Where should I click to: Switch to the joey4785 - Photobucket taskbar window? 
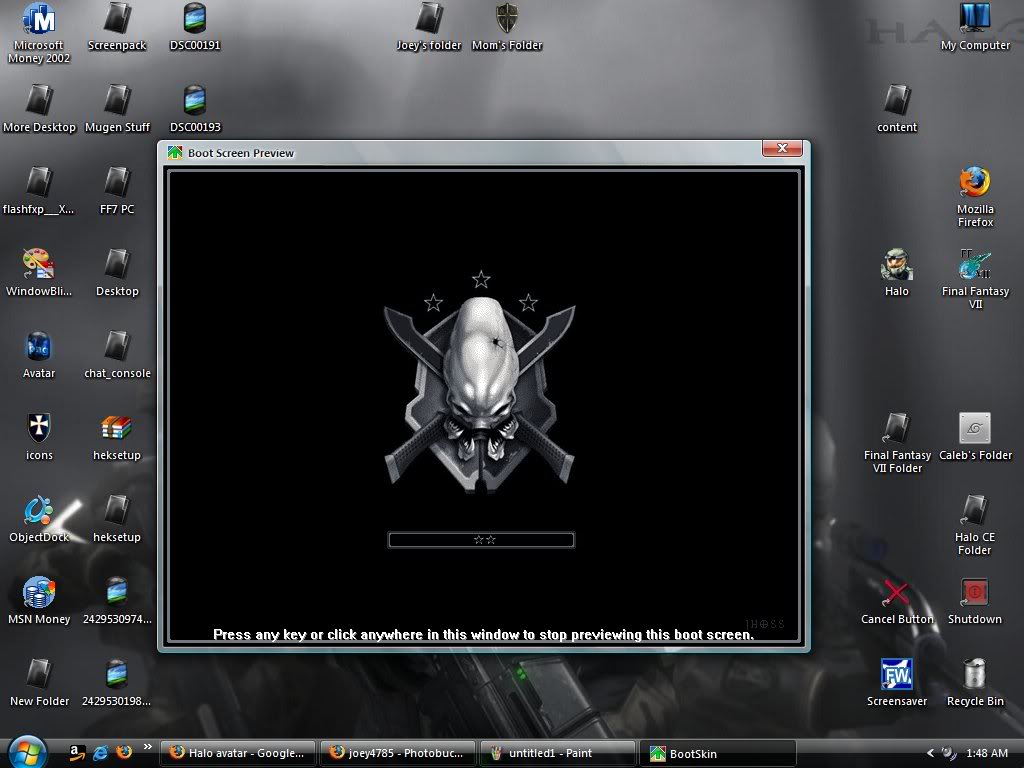[398, 753]
